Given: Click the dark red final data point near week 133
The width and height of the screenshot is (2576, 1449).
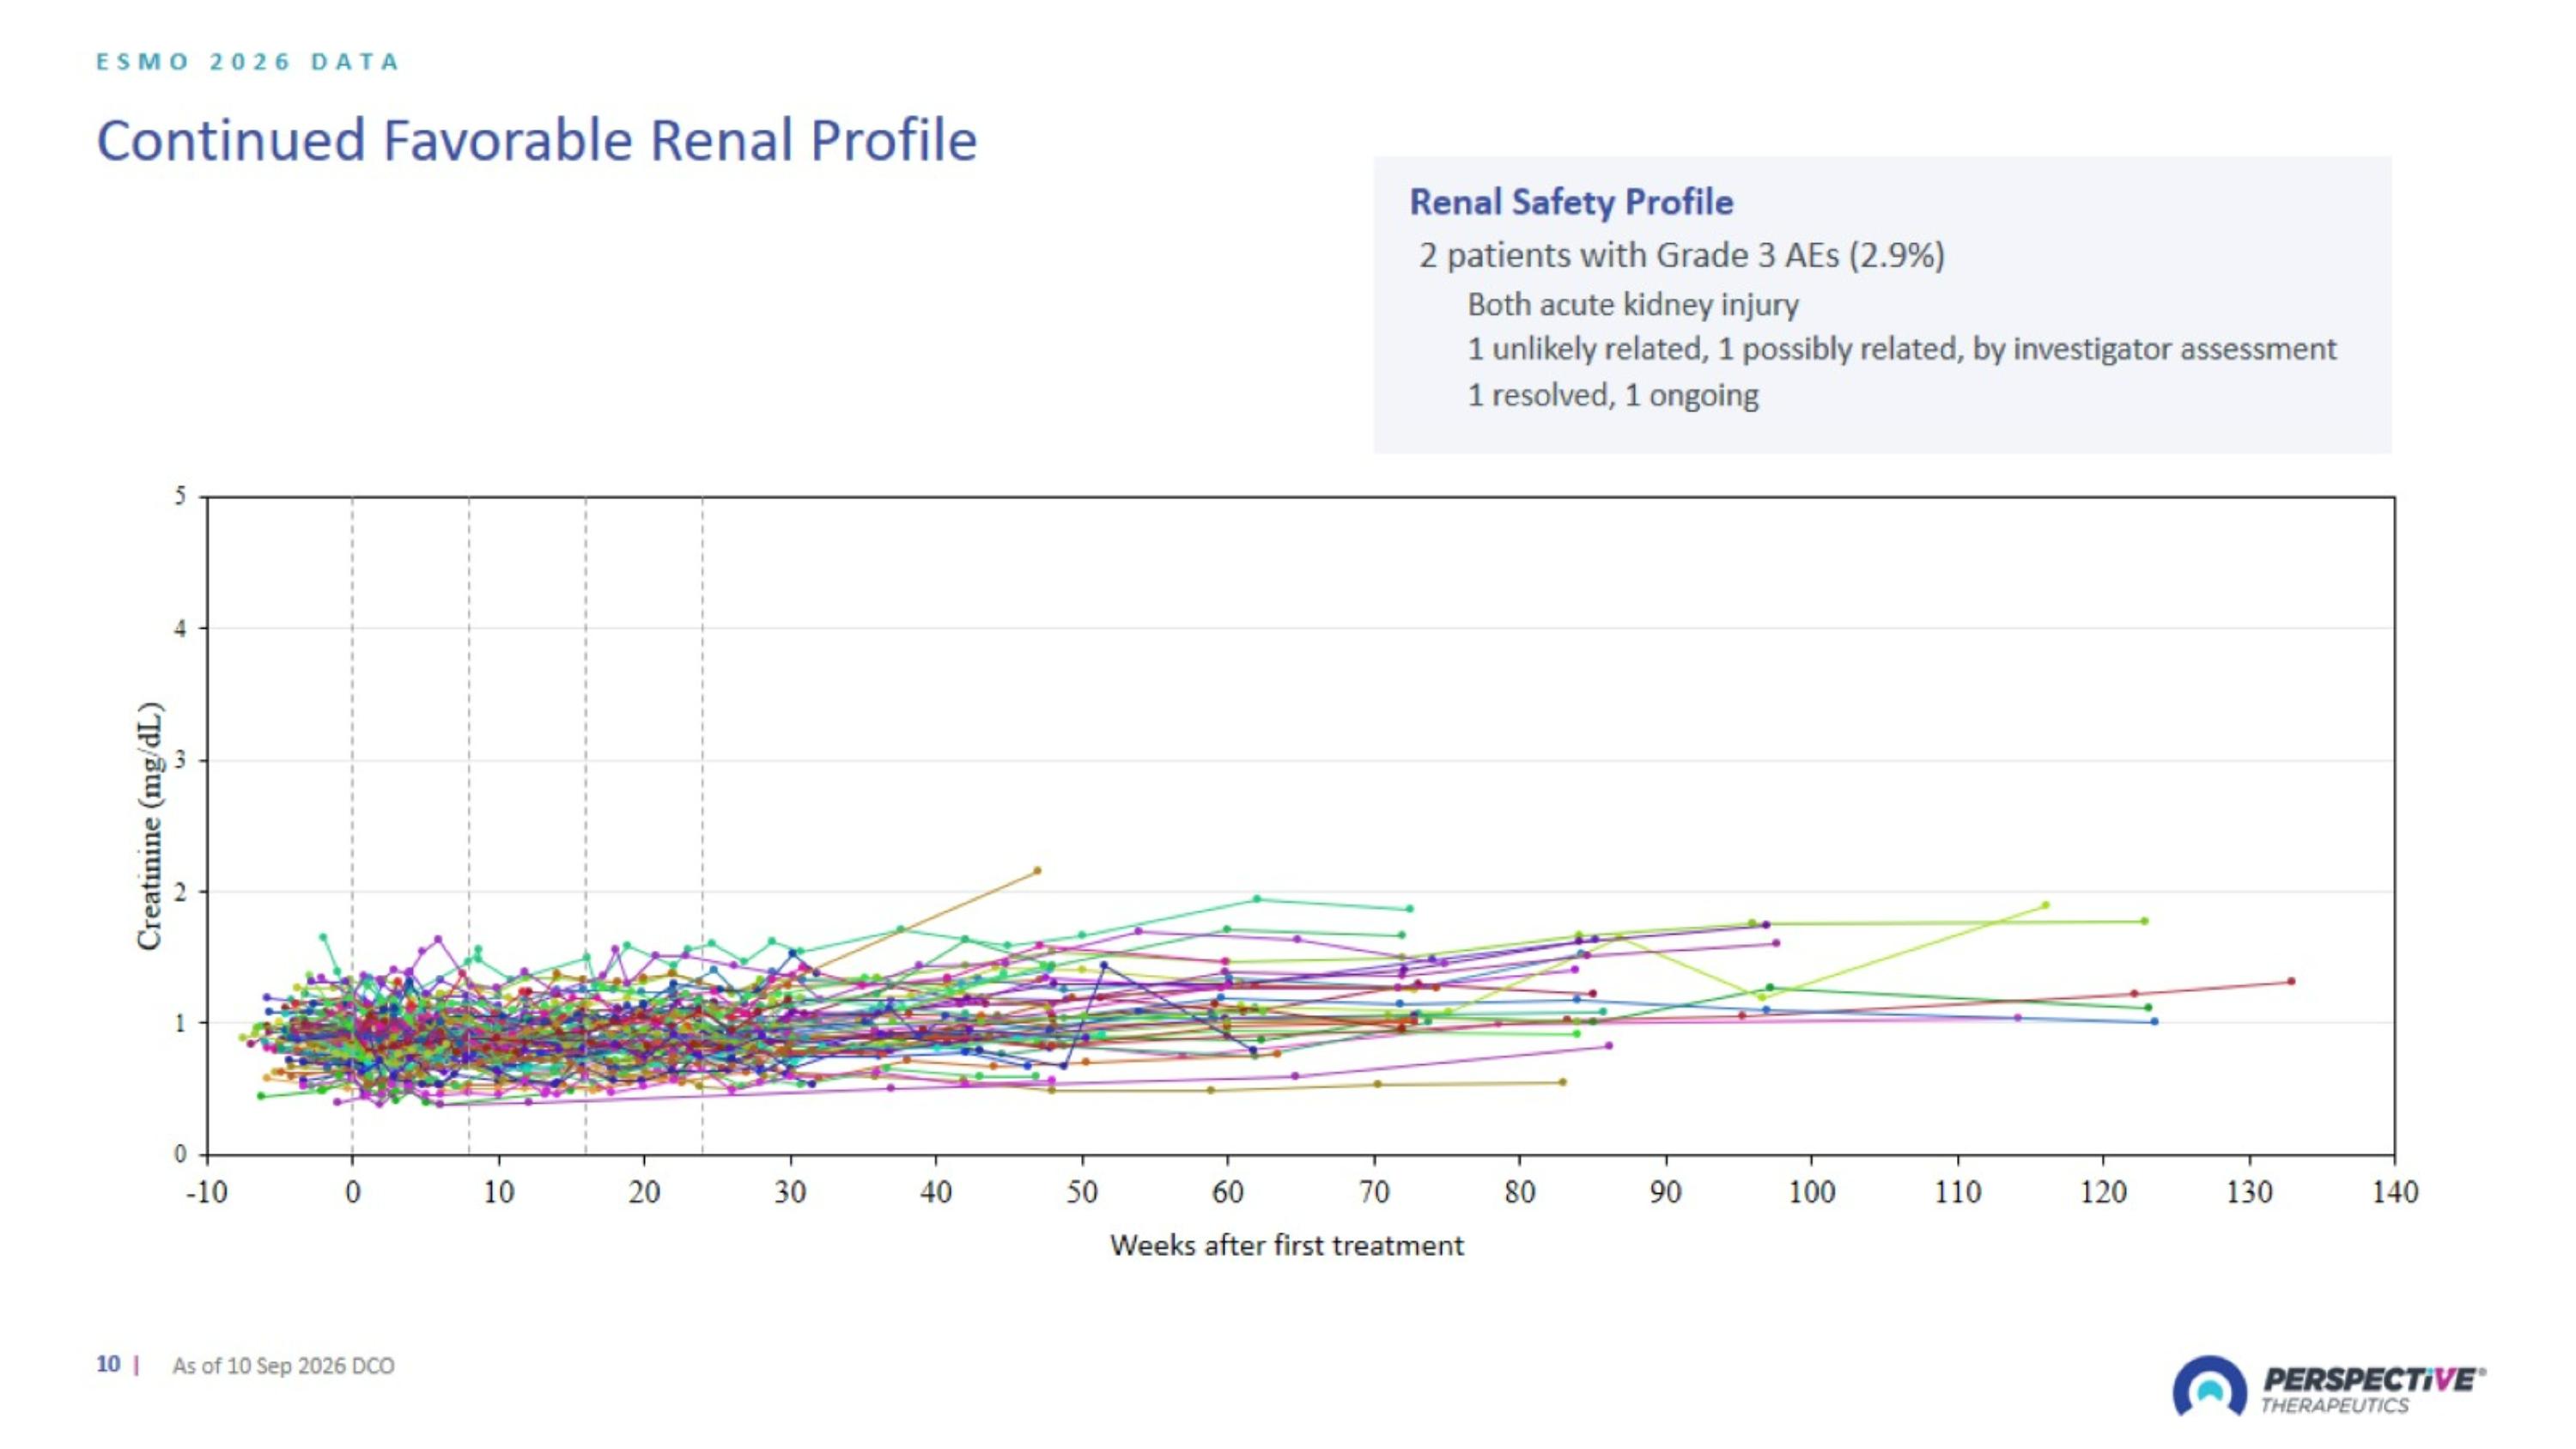Looking at the screenshot, I should pyautogui.click(x=2291, y=981).
